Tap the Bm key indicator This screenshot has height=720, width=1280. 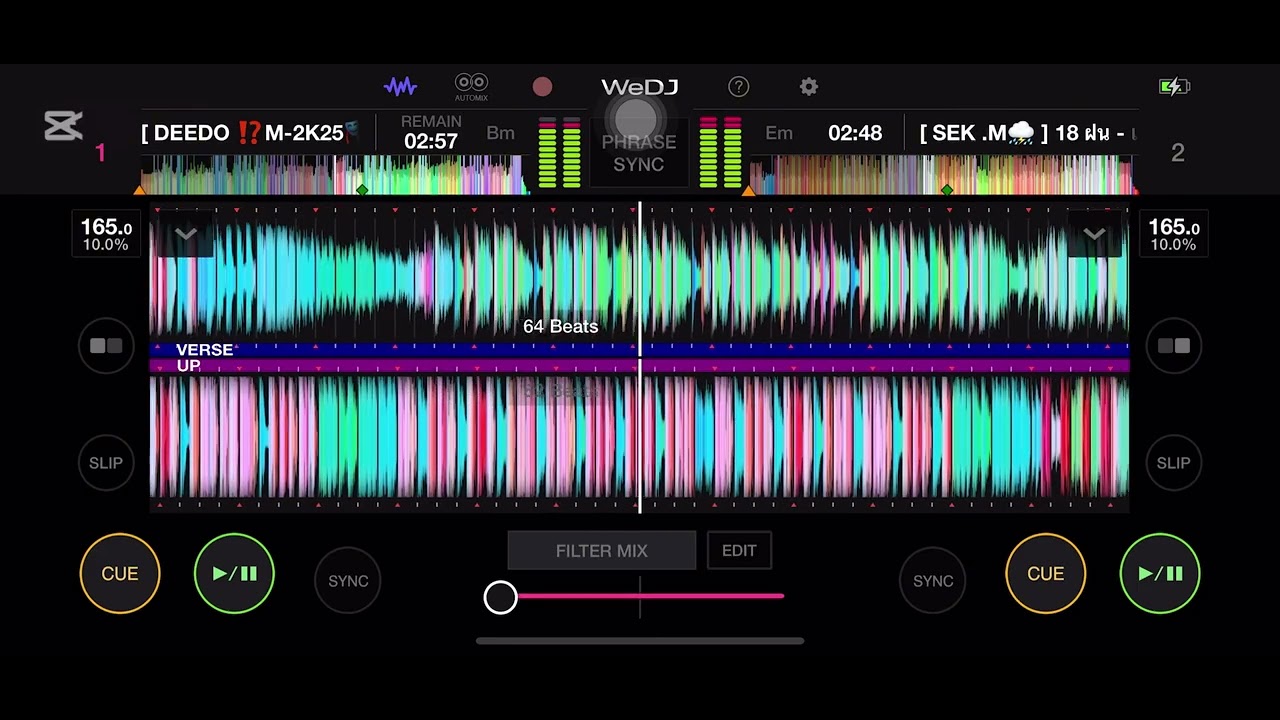[500, 133]
